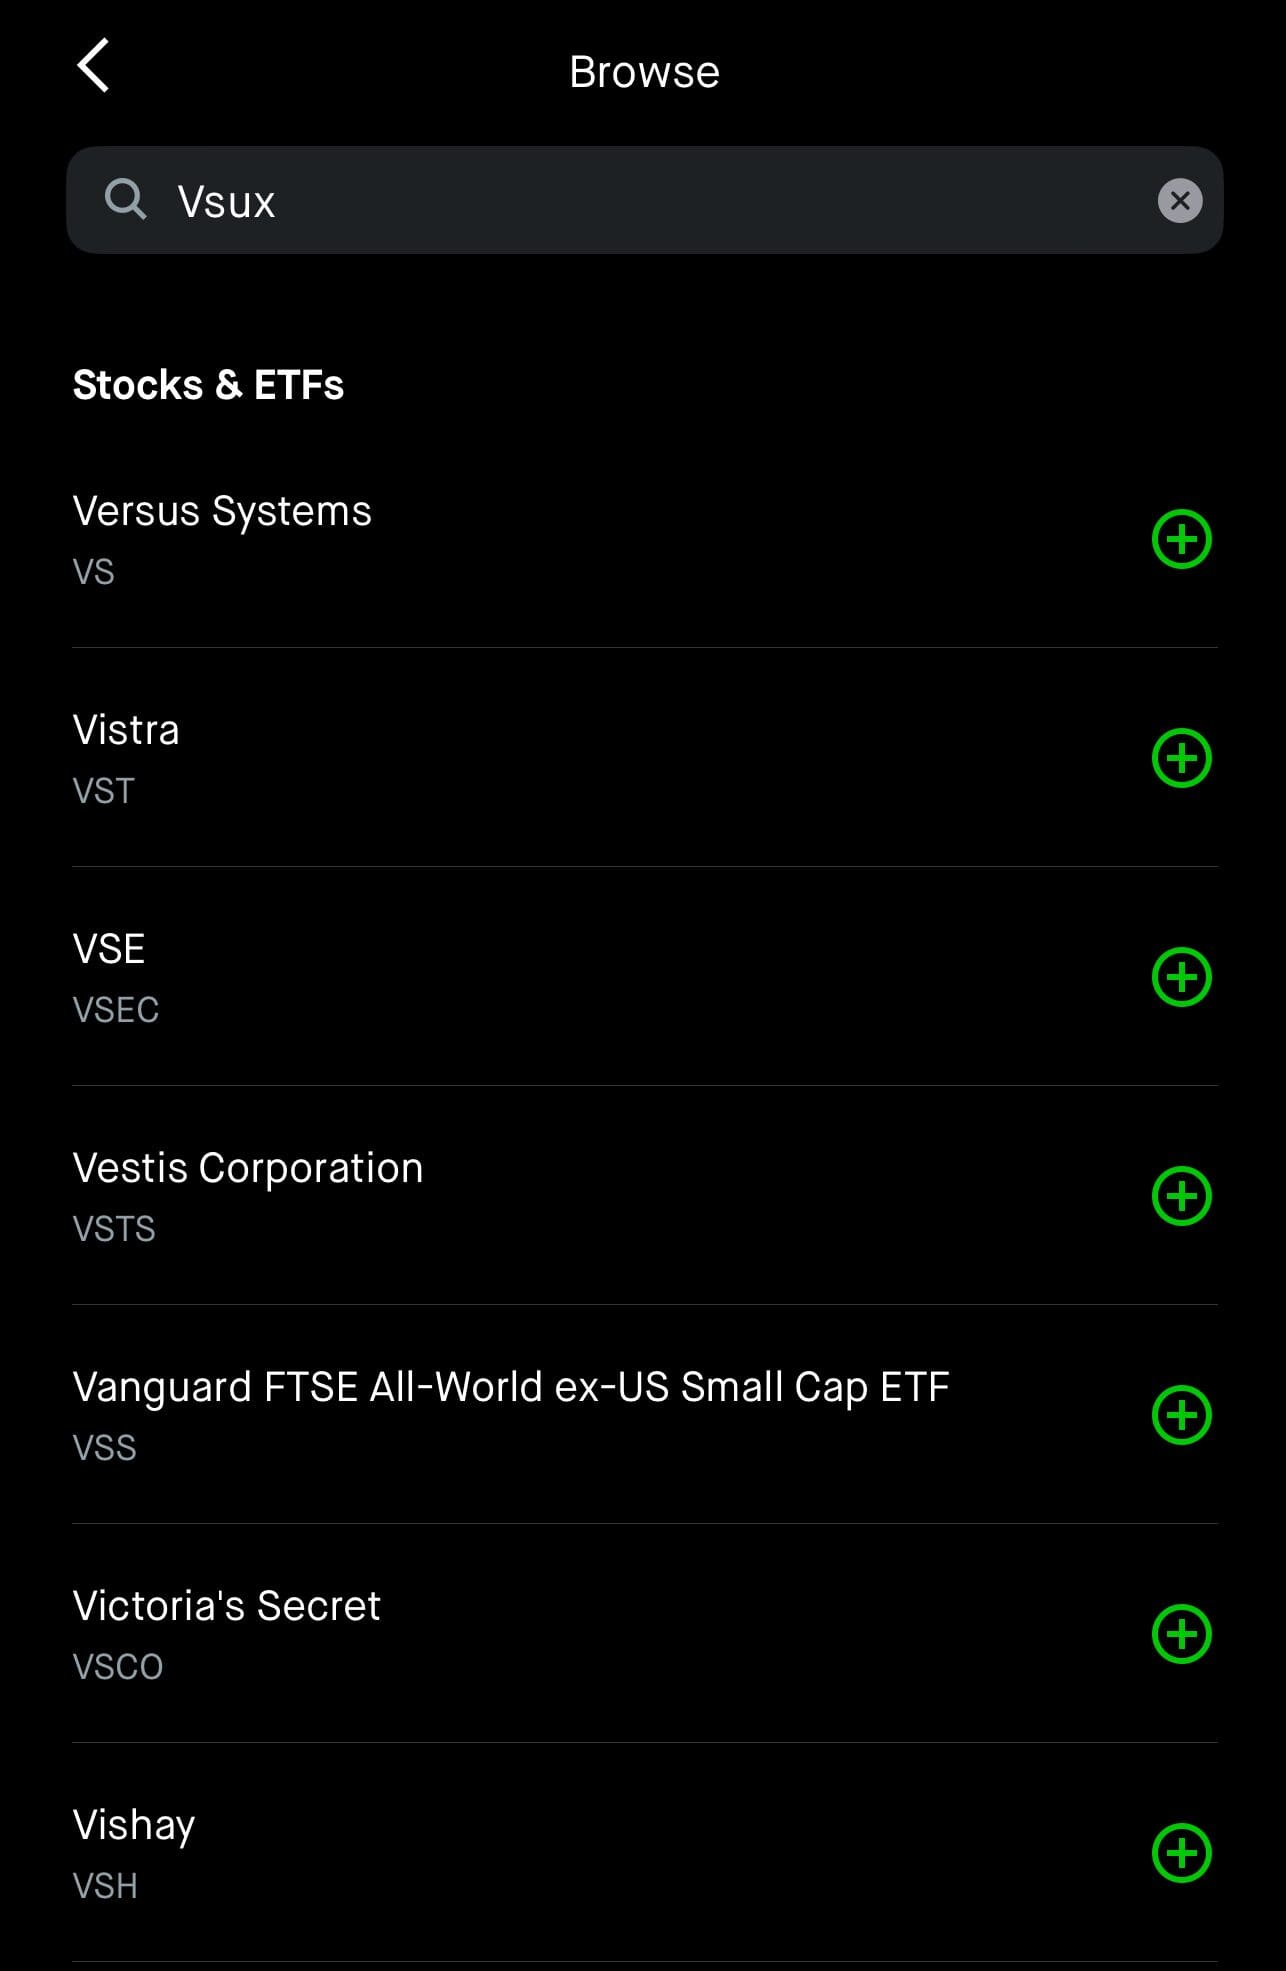
Task: Open Victoria's Secret stock details
Action: (x=226, y=1607)
